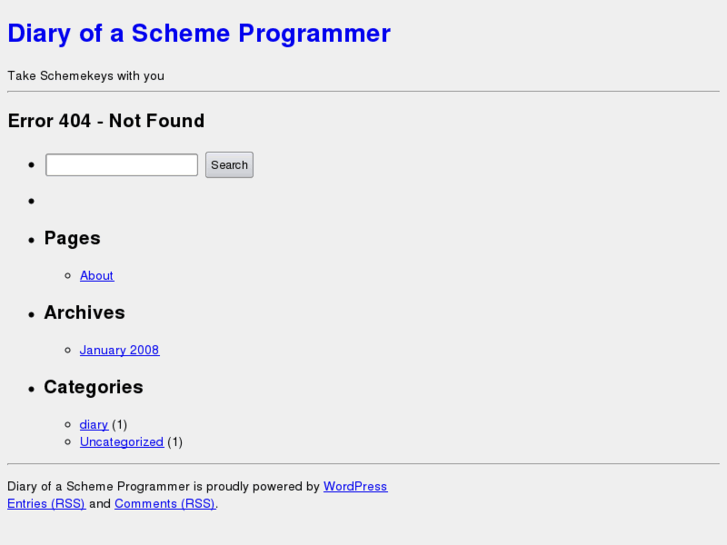Click the Pages sidebar heading

(x=72, y=238)
